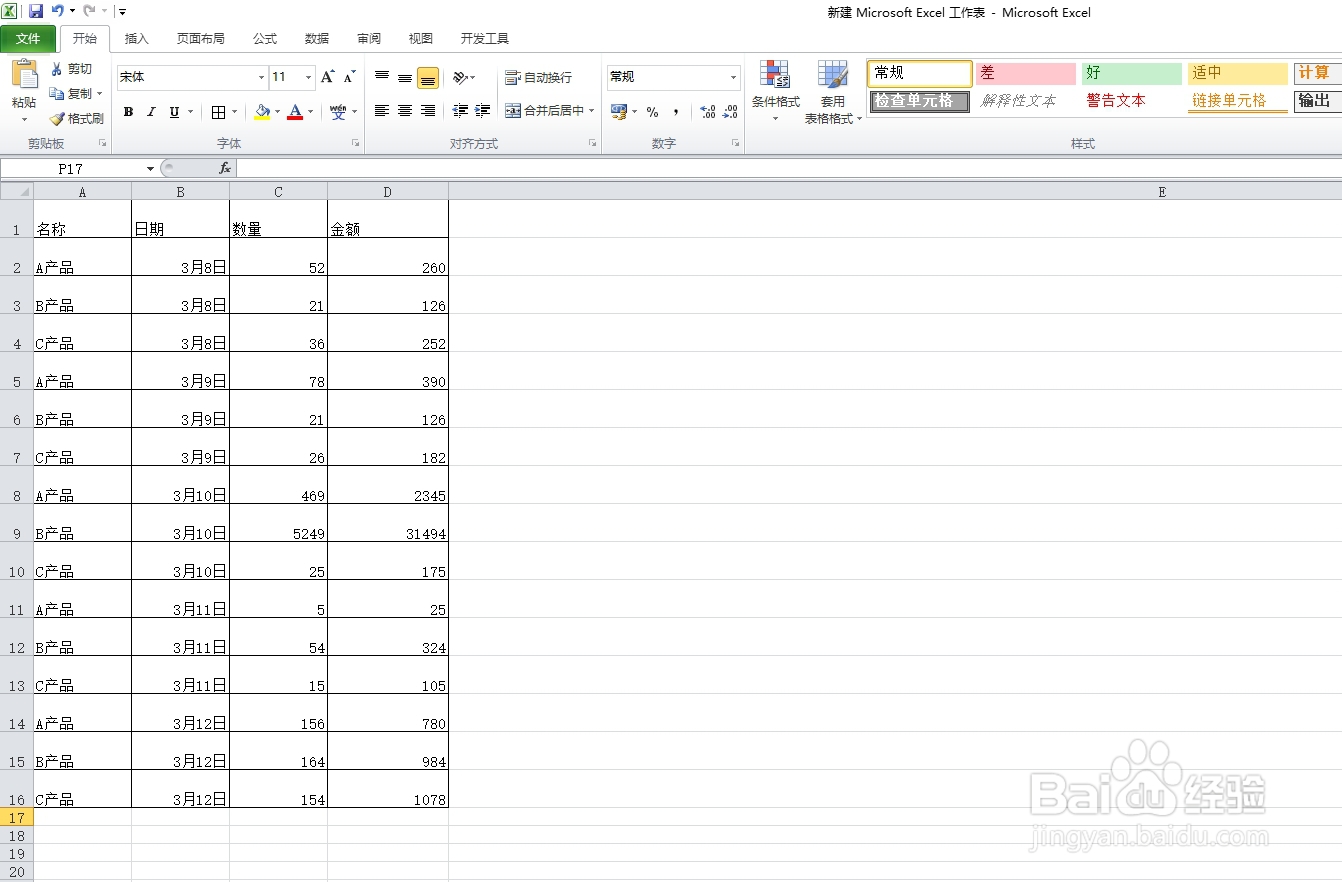
Task: Switch to the Page Layout (页面布局) tab
Action: pos(201,39)
